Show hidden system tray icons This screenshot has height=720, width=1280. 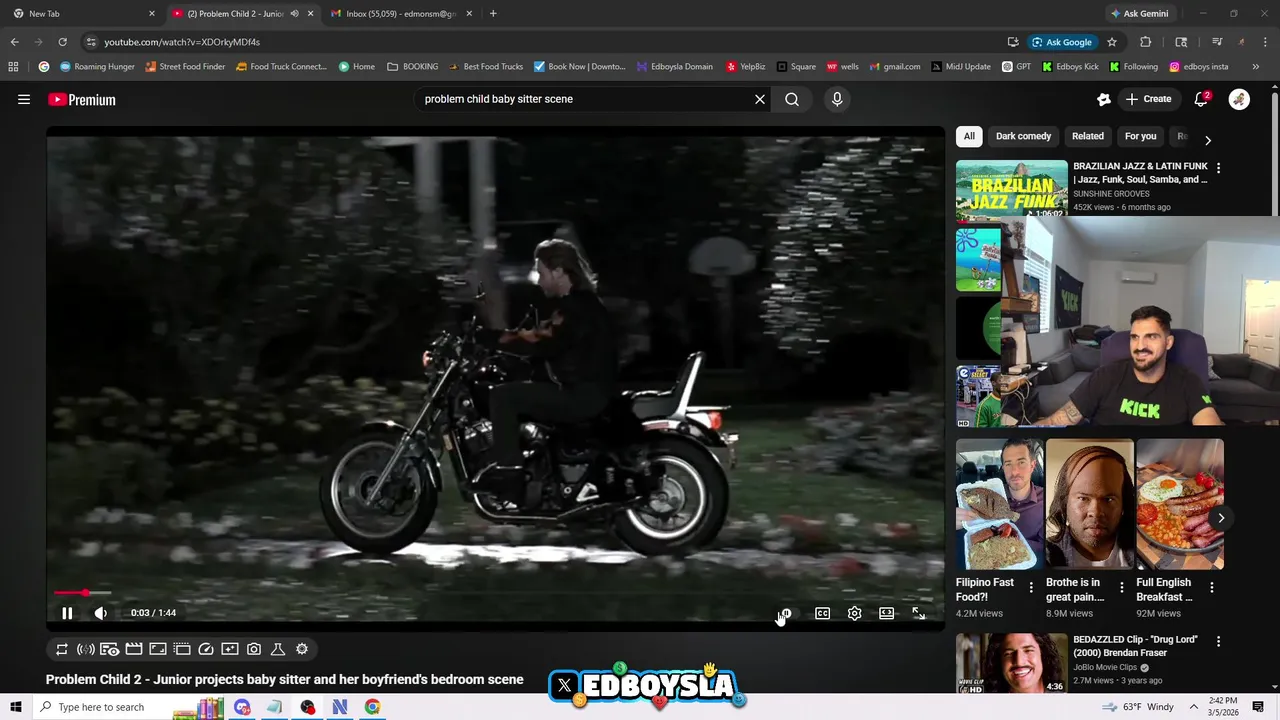coord(1193,707)
